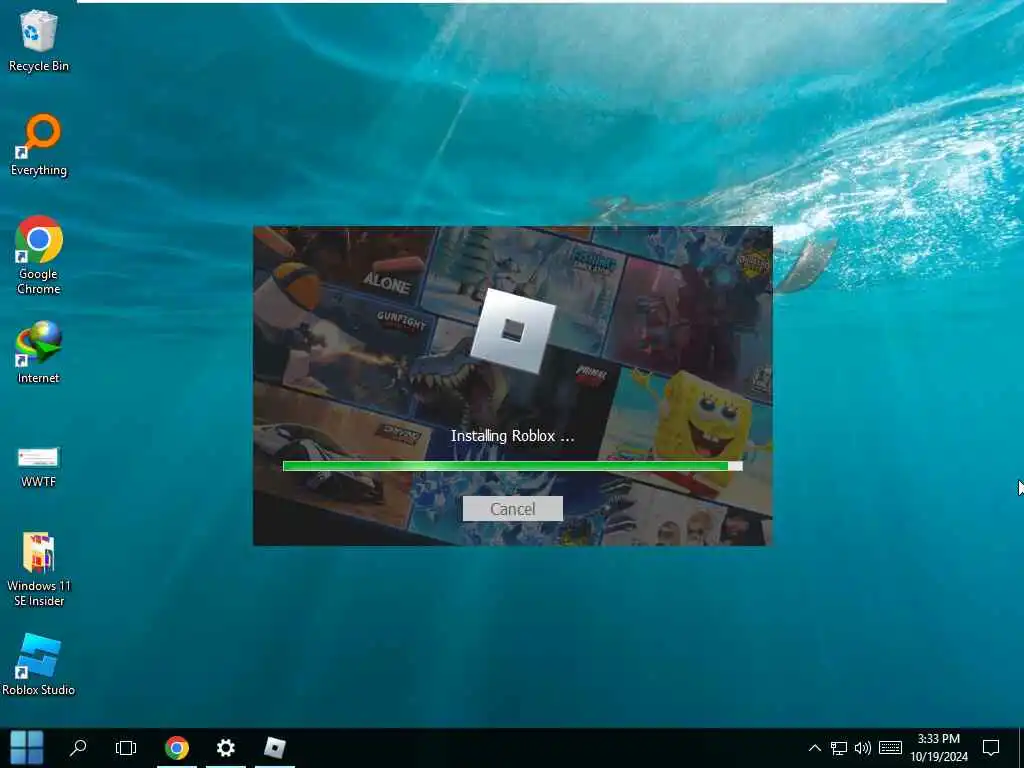Select the Google Chrome desktop shortcut
The height and width of the screenshot is (768, 1024).
click(39, 255)
